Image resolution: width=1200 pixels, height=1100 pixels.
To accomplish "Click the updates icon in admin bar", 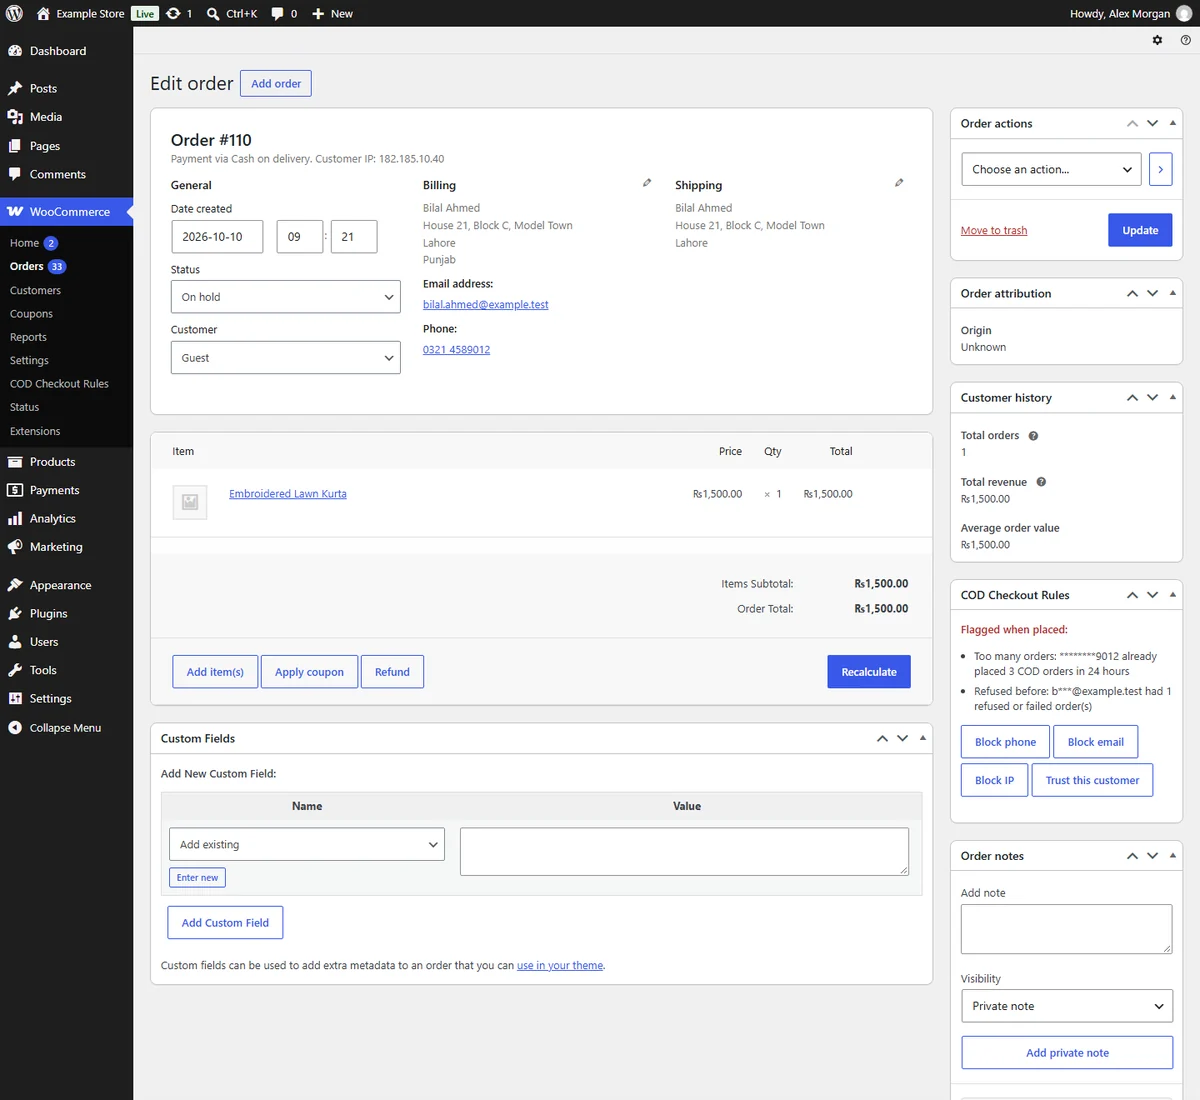I will coord(173,13).
